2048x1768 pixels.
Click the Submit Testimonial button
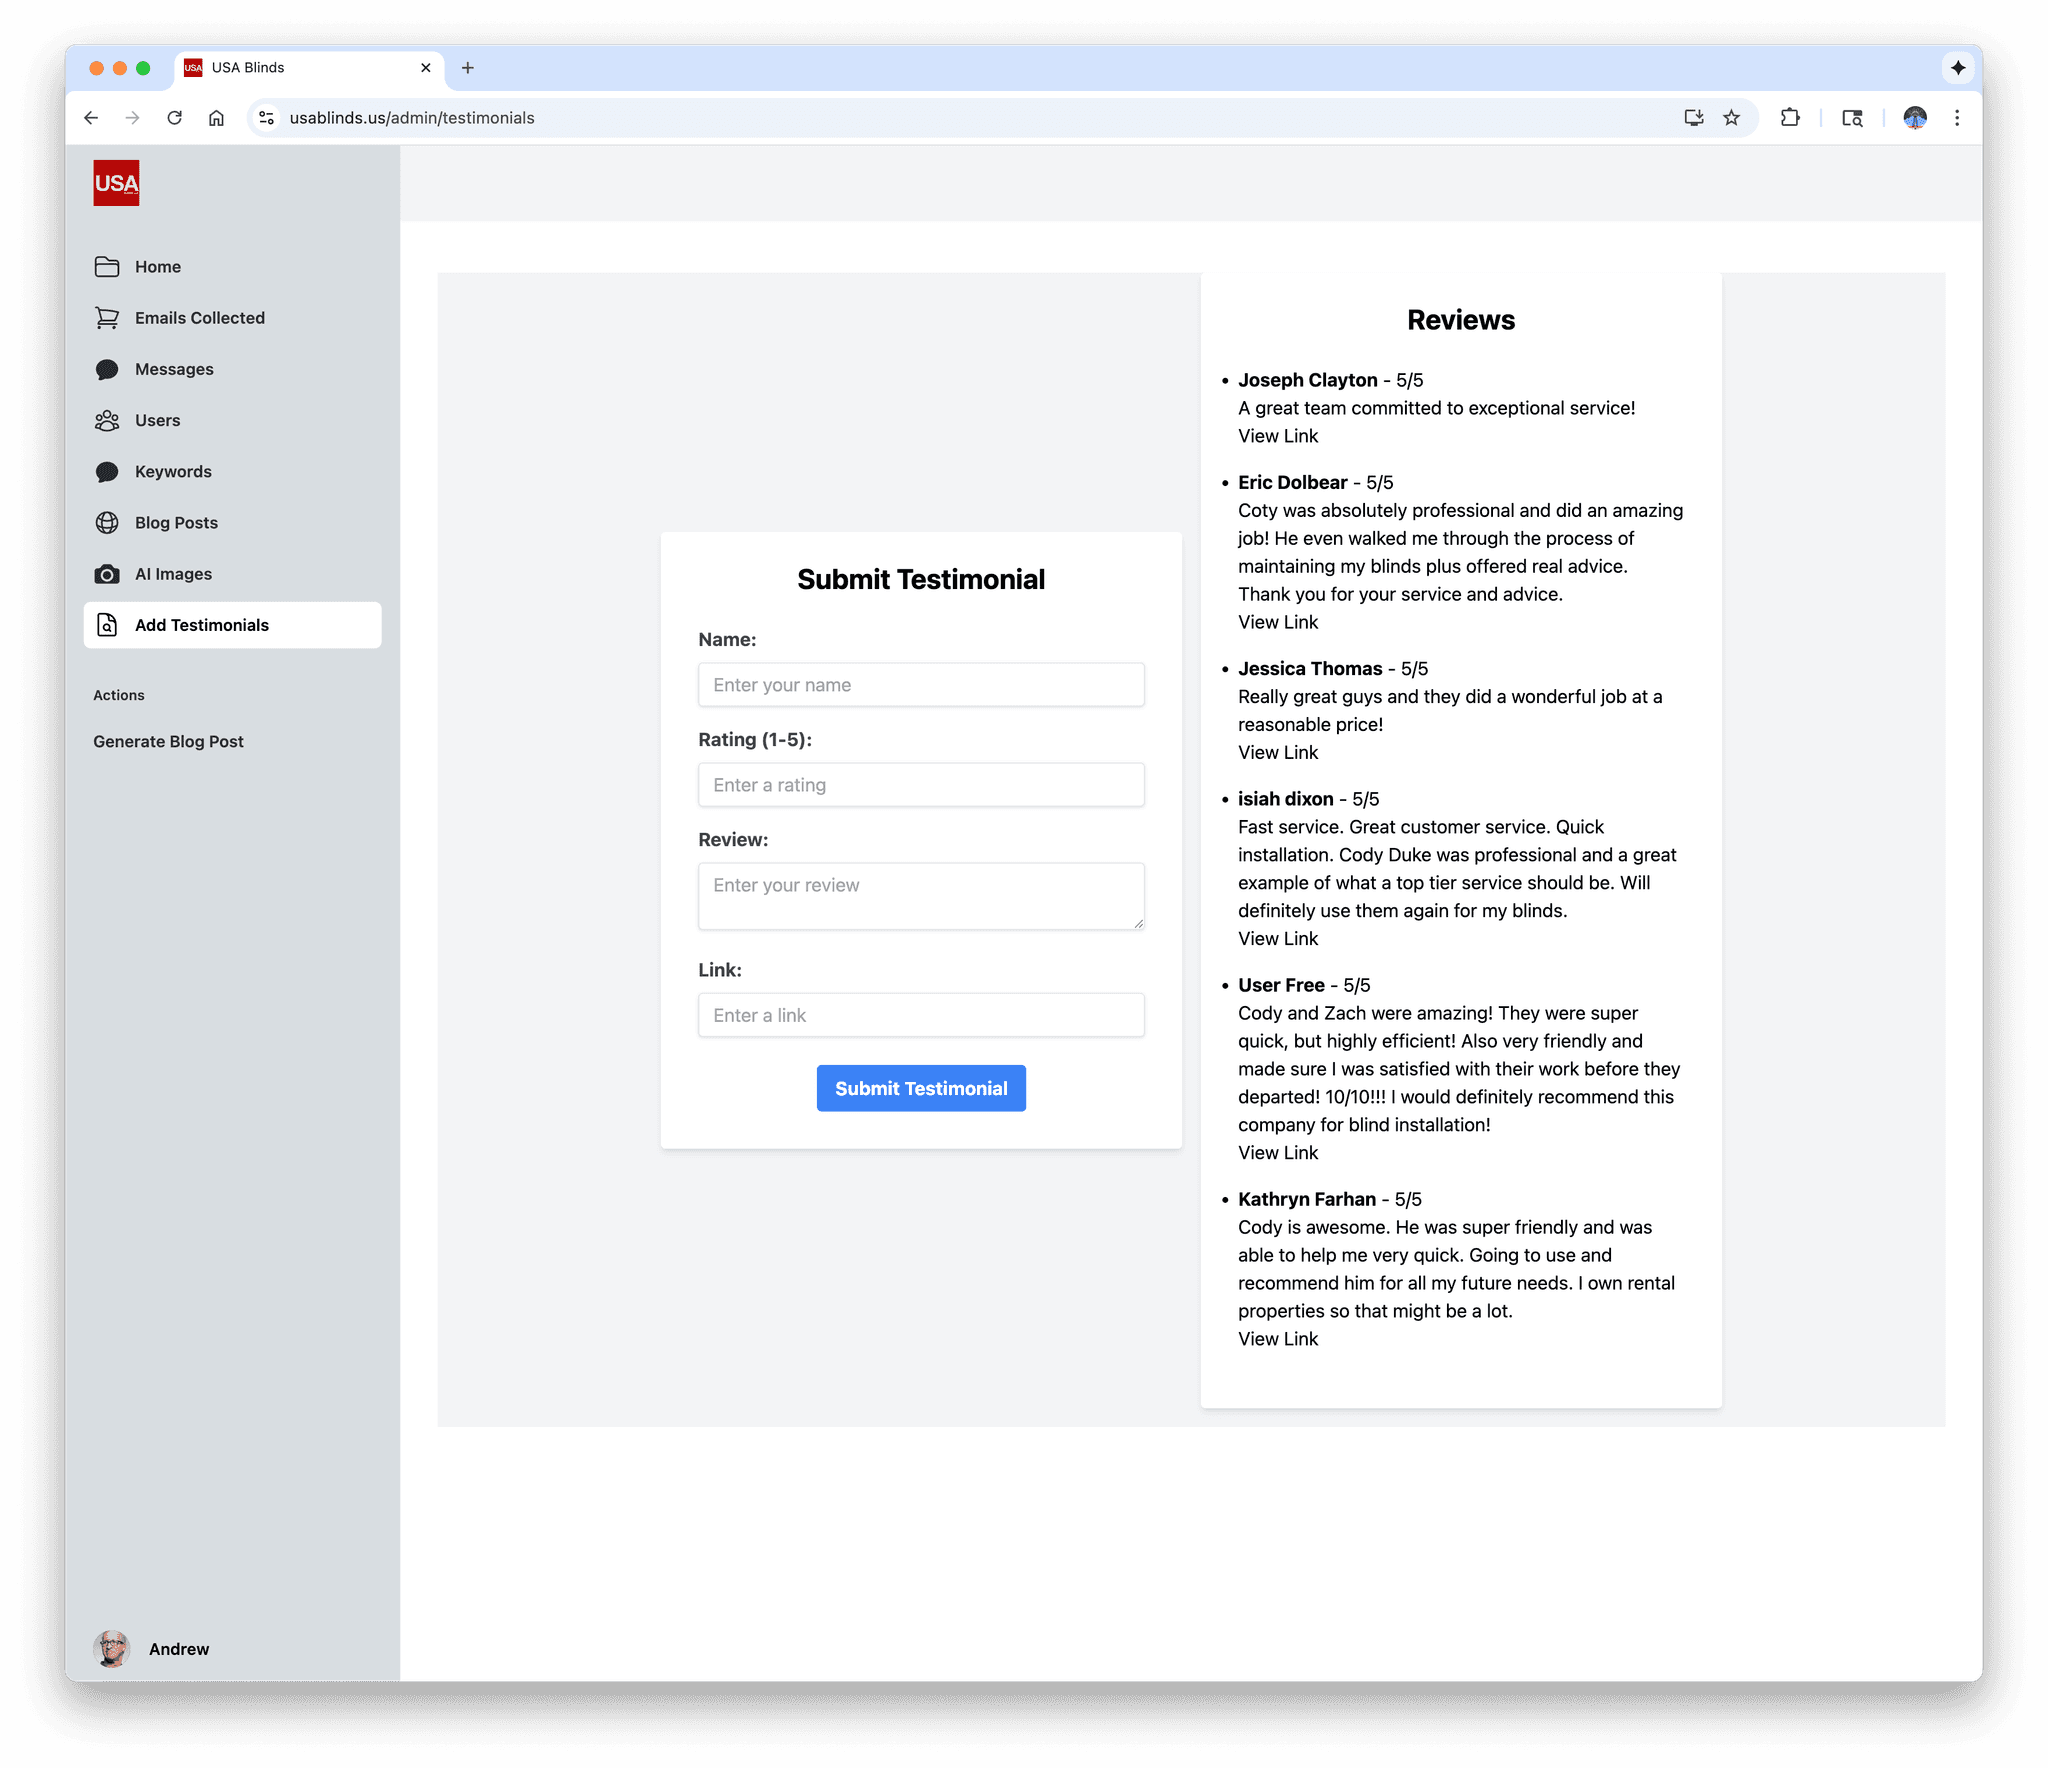tap(920, 1088)
